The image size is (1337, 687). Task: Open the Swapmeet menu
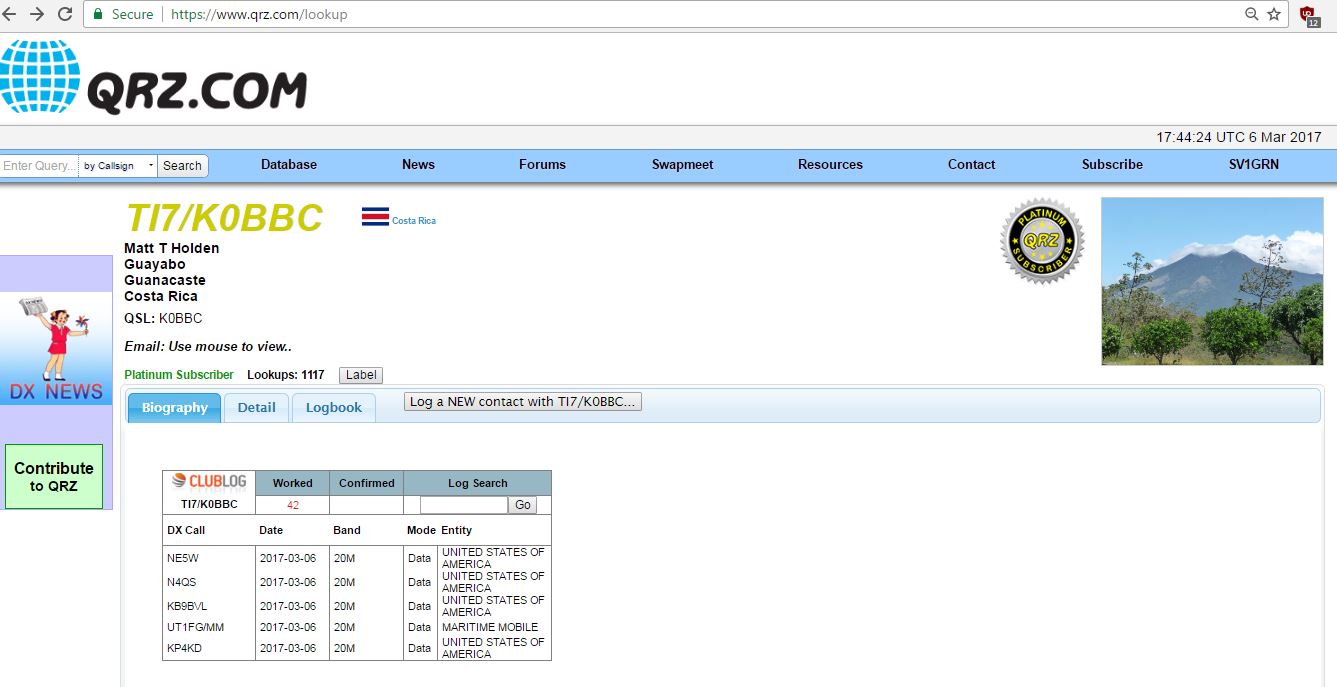(x=683, y=165)
